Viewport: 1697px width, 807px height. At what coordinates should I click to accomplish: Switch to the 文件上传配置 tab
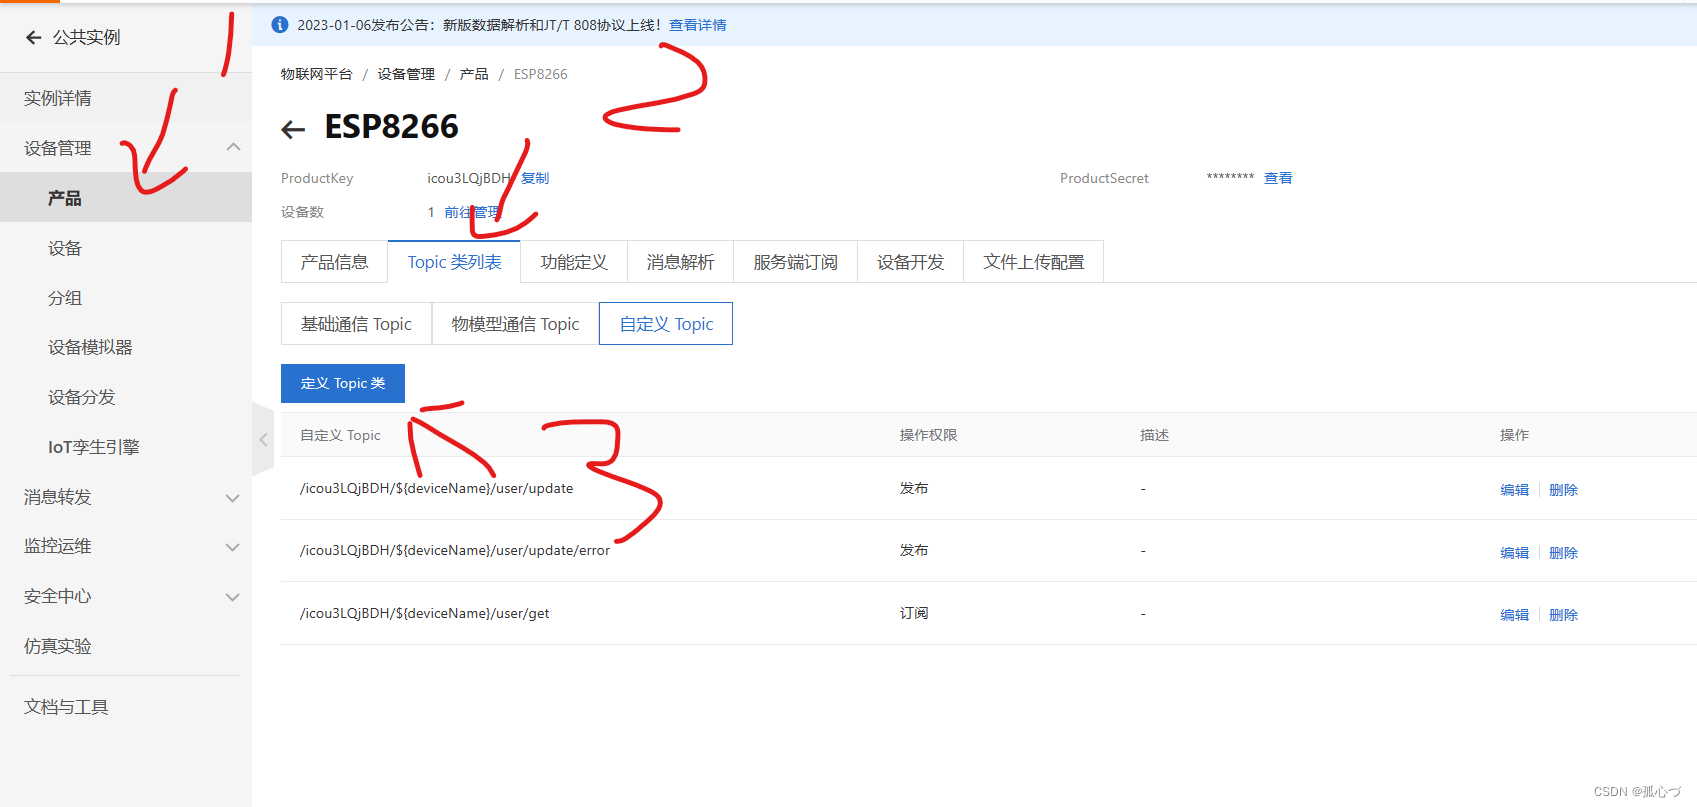tap(1033, 262)
